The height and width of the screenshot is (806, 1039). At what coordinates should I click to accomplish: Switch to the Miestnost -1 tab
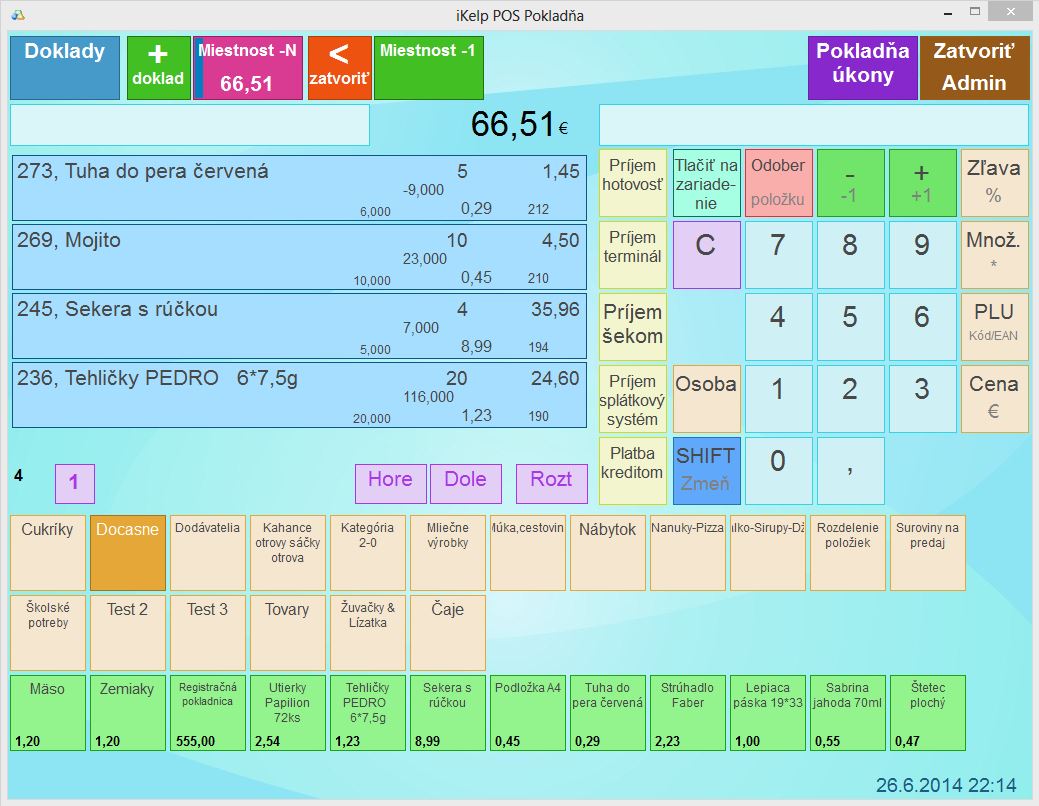coord(428,68)
